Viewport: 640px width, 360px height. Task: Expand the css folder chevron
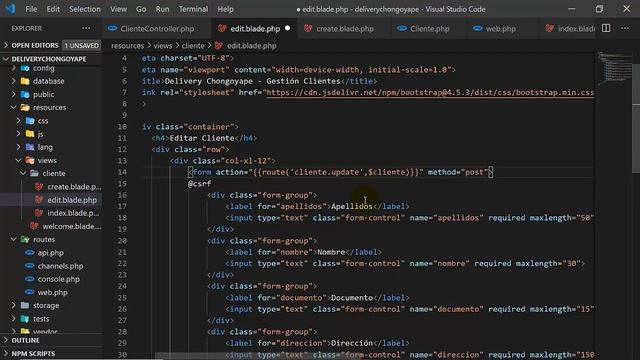(x=19, y=121)
